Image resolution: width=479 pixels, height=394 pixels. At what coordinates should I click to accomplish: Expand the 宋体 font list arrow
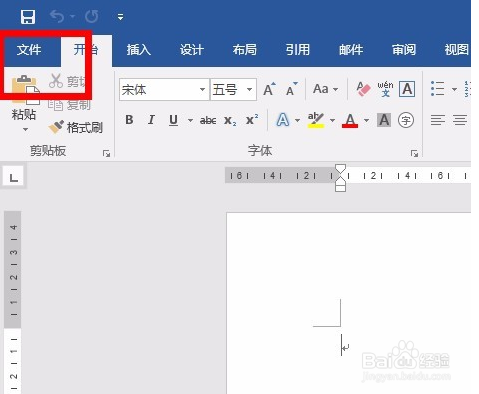click(202, 90)
